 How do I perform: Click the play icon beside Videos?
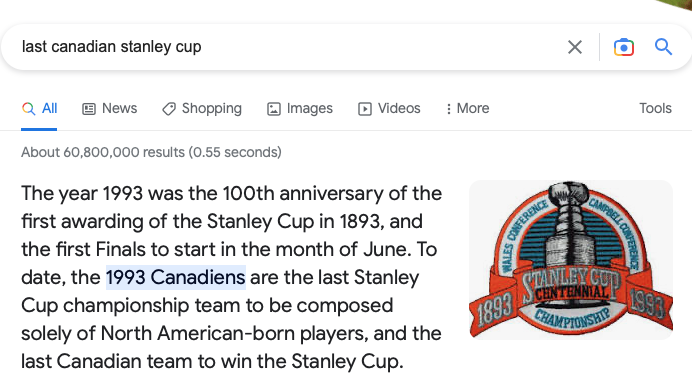(x=365, y=109)
